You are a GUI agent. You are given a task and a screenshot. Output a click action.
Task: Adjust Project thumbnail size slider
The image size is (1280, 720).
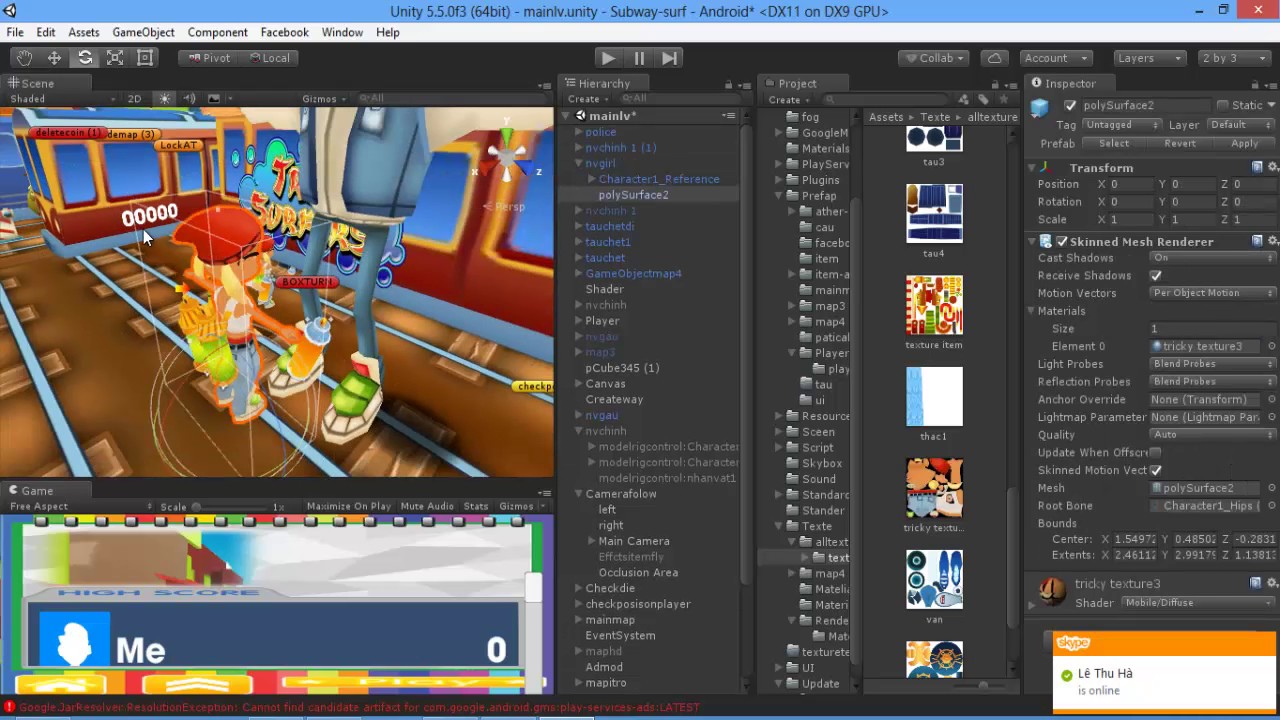[982, 685]
